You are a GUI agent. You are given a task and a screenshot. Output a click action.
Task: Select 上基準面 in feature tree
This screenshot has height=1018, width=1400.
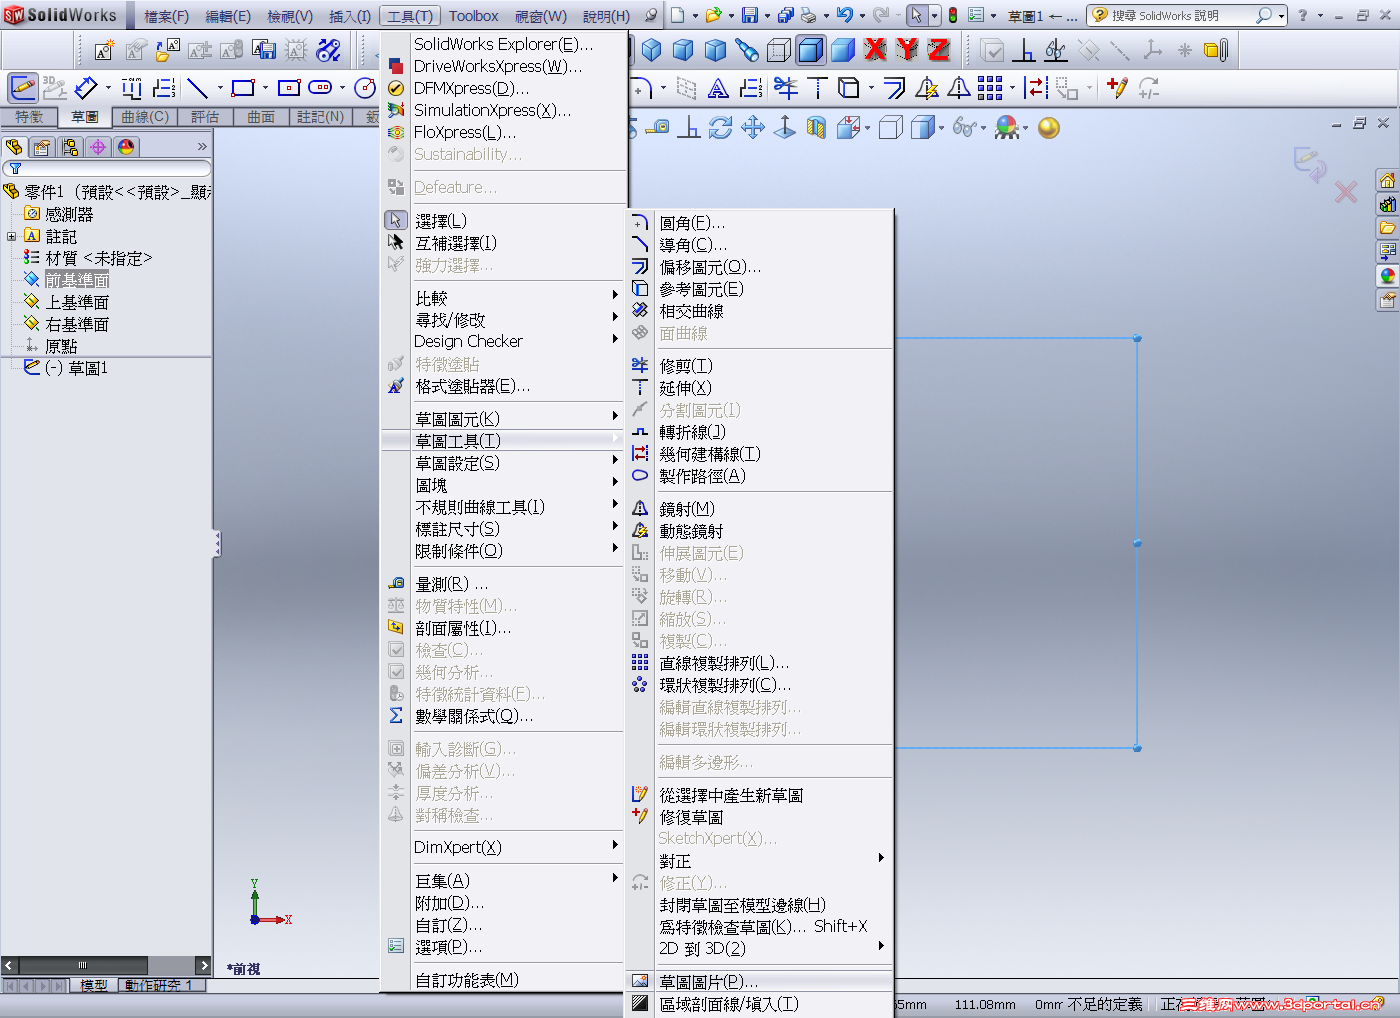point(77,302)
